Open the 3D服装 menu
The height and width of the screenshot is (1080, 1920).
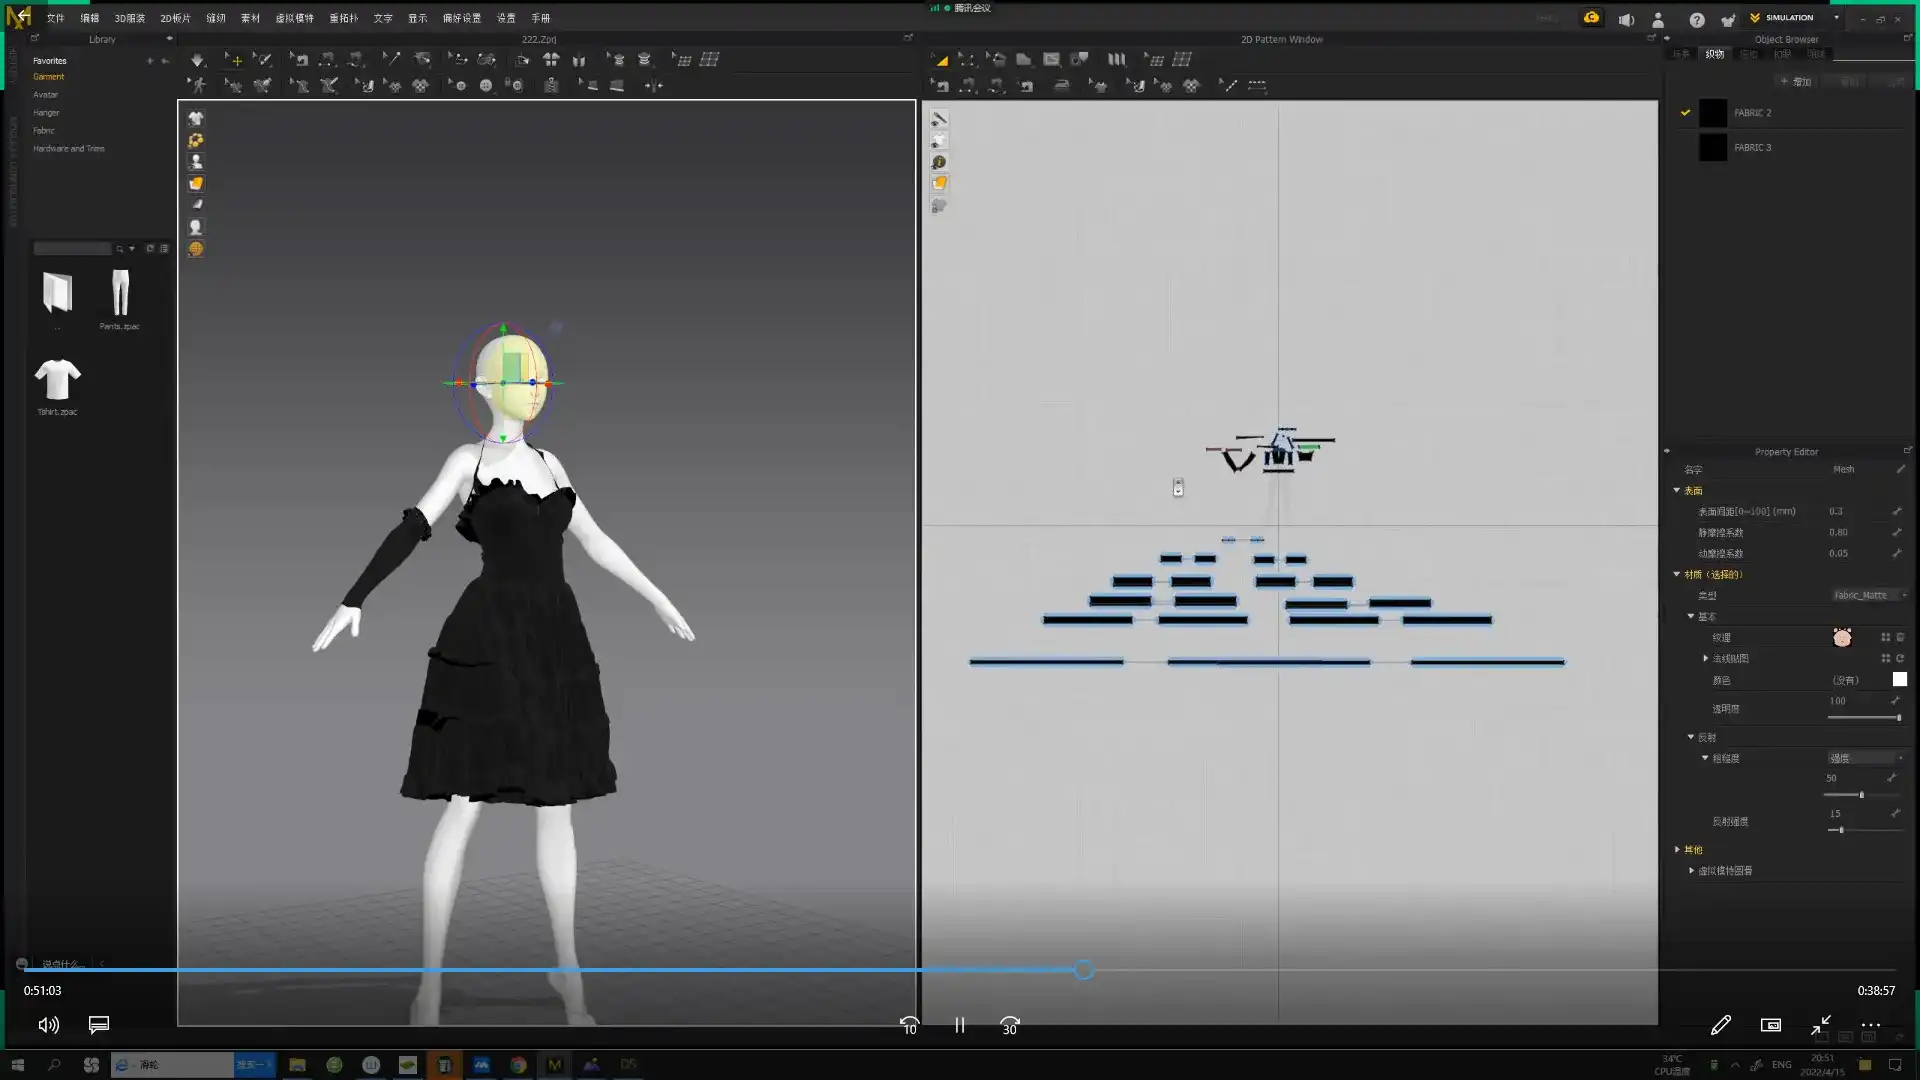(129, 18)
